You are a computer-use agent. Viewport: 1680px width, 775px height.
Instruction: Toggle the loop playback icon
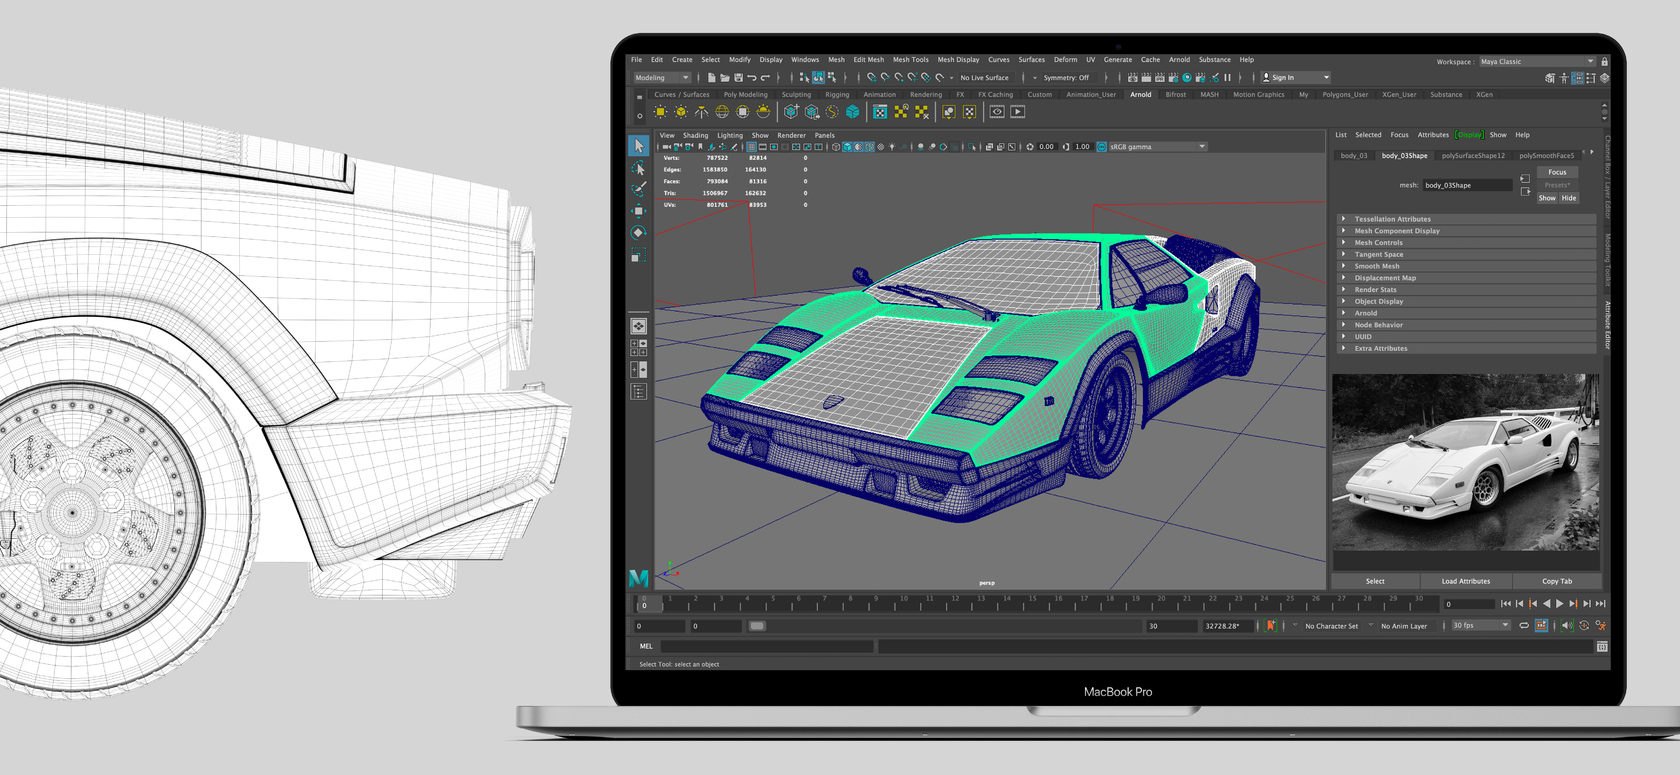[x=1524, y=626]
